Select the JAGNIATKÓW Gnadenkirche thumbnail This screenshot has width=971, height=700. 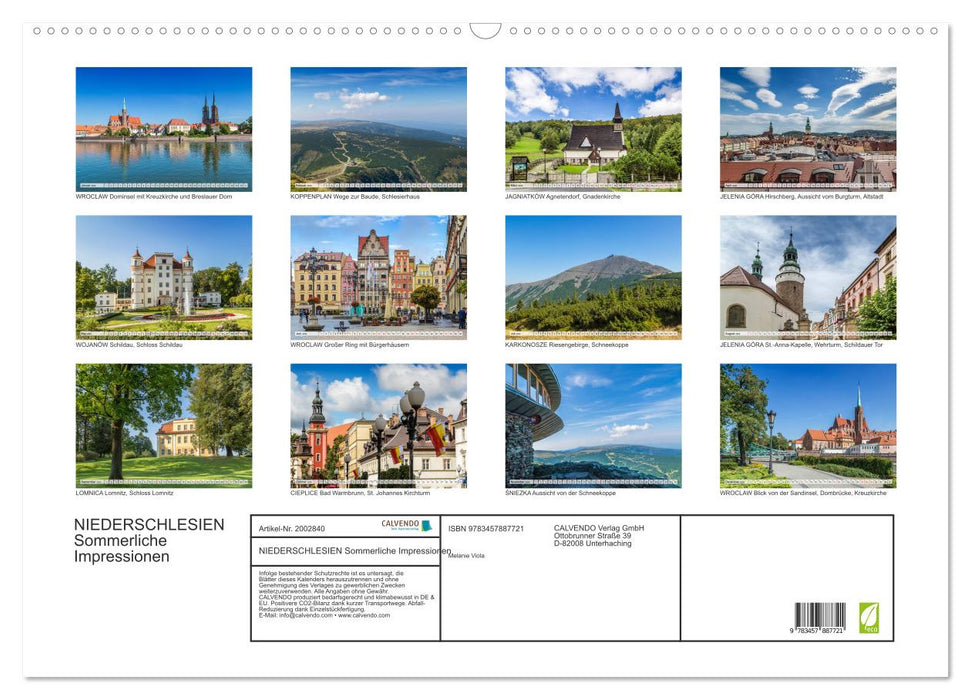[592, 128]
